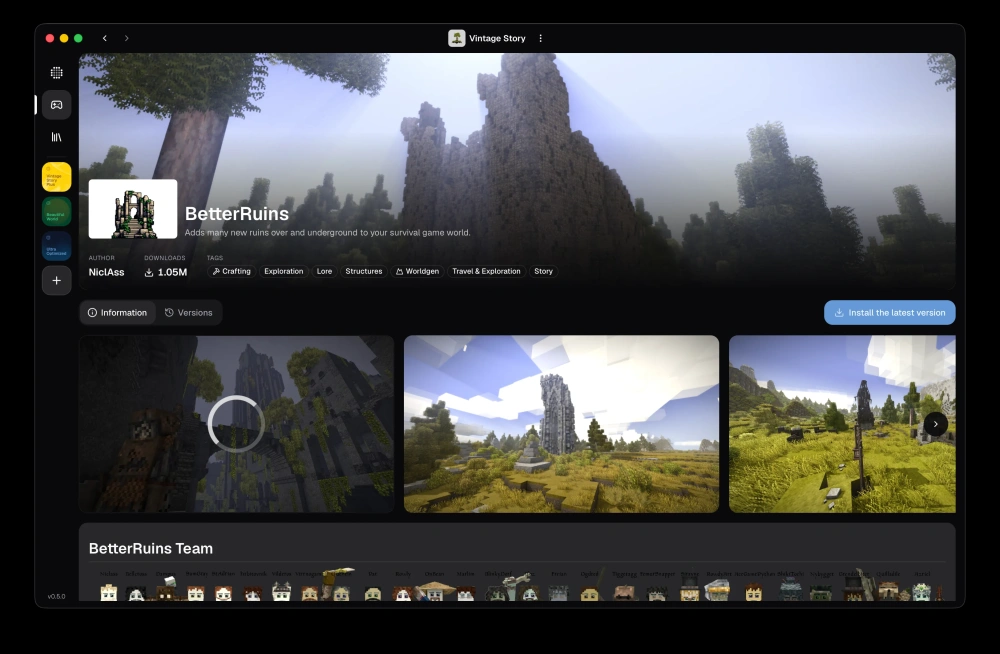Select the Story tag

click(543, 271)
